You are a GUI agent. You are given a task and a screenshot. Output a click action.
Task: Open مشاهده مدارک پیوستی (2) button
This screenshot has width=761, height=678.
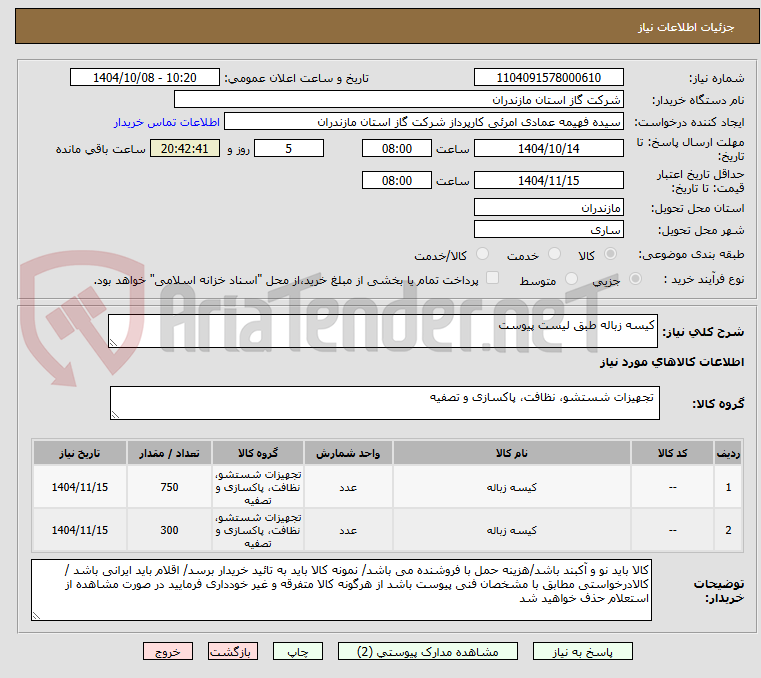(x=428, y=651)
